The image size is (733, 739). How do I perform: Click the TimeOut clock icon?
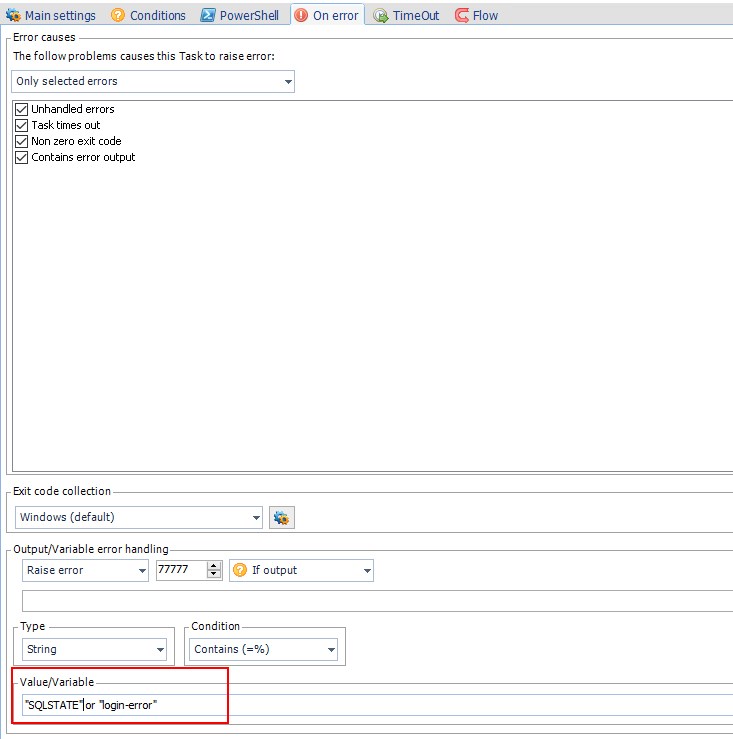[381, 15]
